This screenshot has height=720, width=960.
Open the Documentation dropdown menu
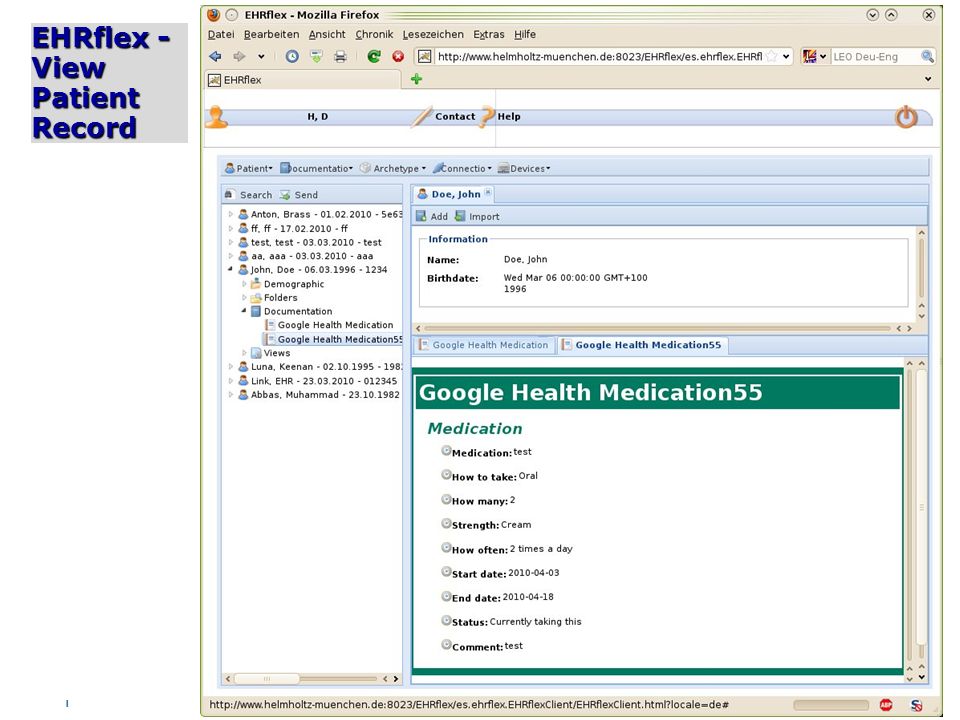coord(317,168)
